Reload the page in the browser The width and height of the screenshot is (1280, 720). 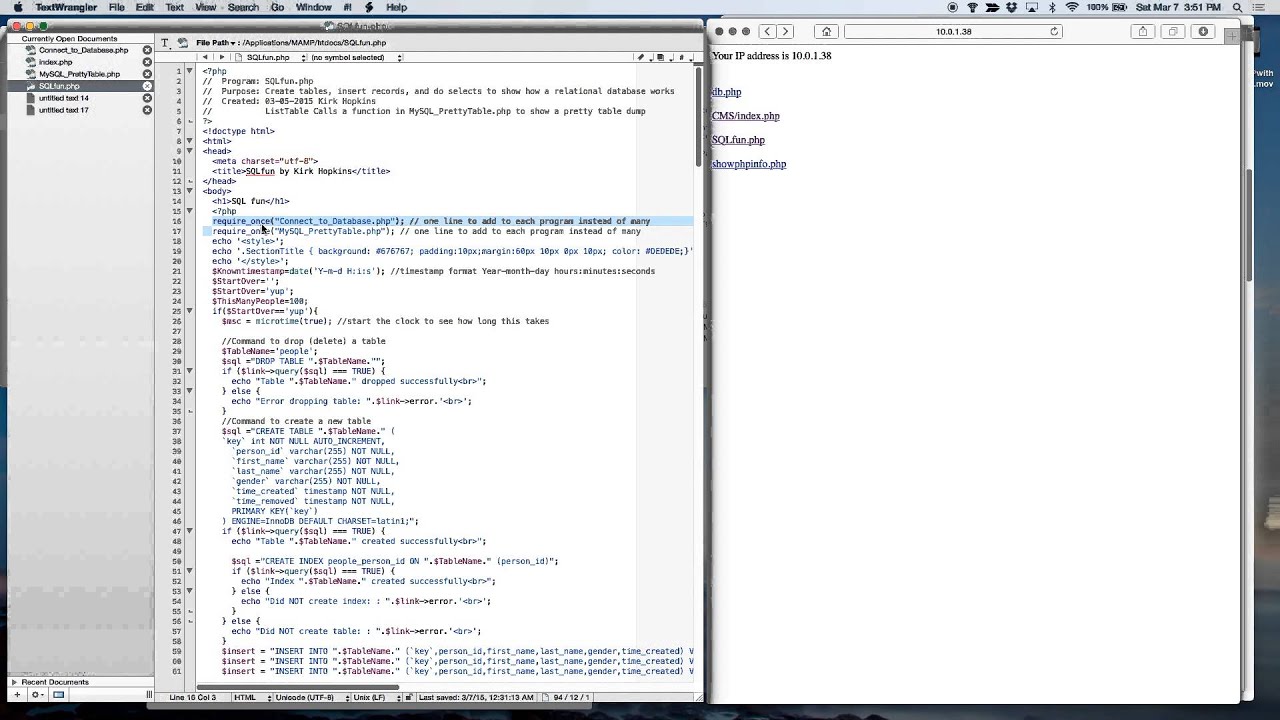tap(1054, 32)
